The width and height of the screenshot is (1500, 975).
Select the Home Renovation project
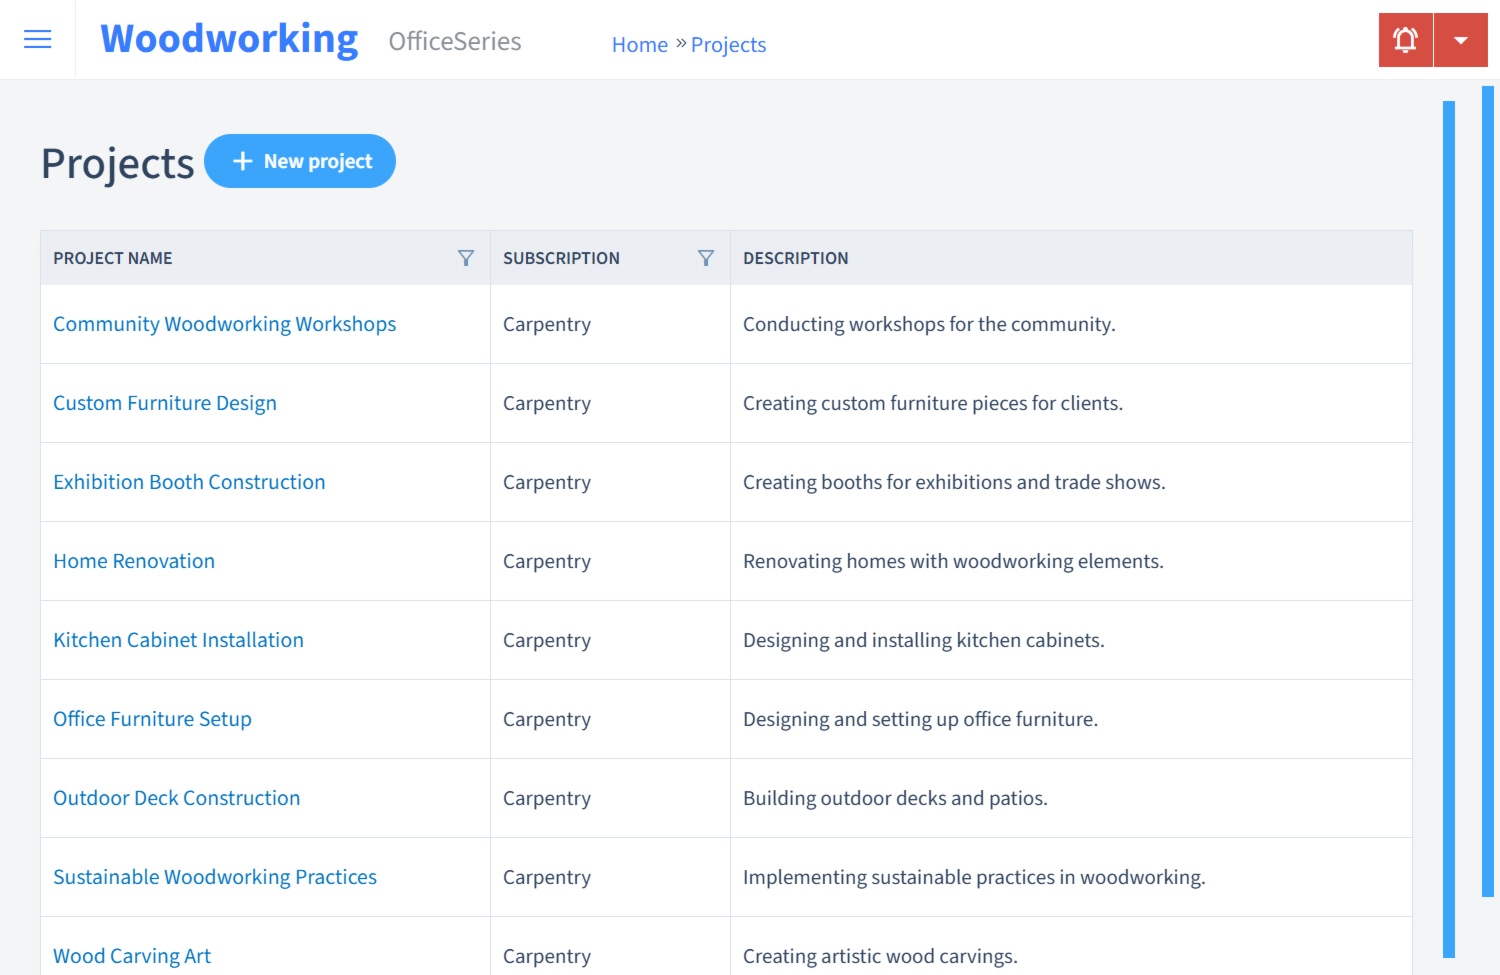134,561
